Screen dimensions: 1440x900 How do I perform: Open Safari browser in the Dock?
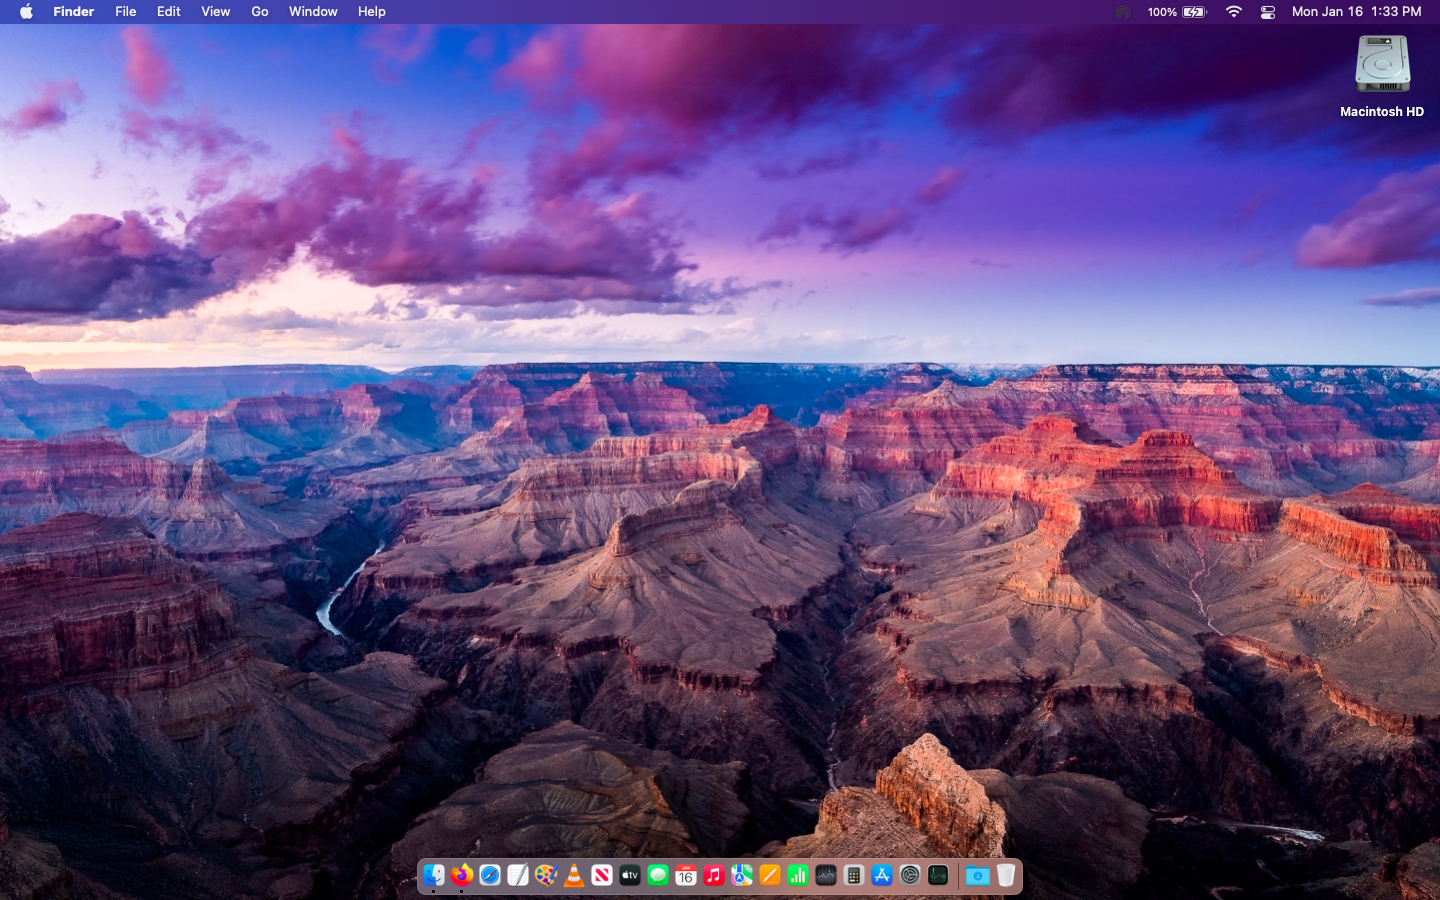pyautogui.click(x=489, y=875)
